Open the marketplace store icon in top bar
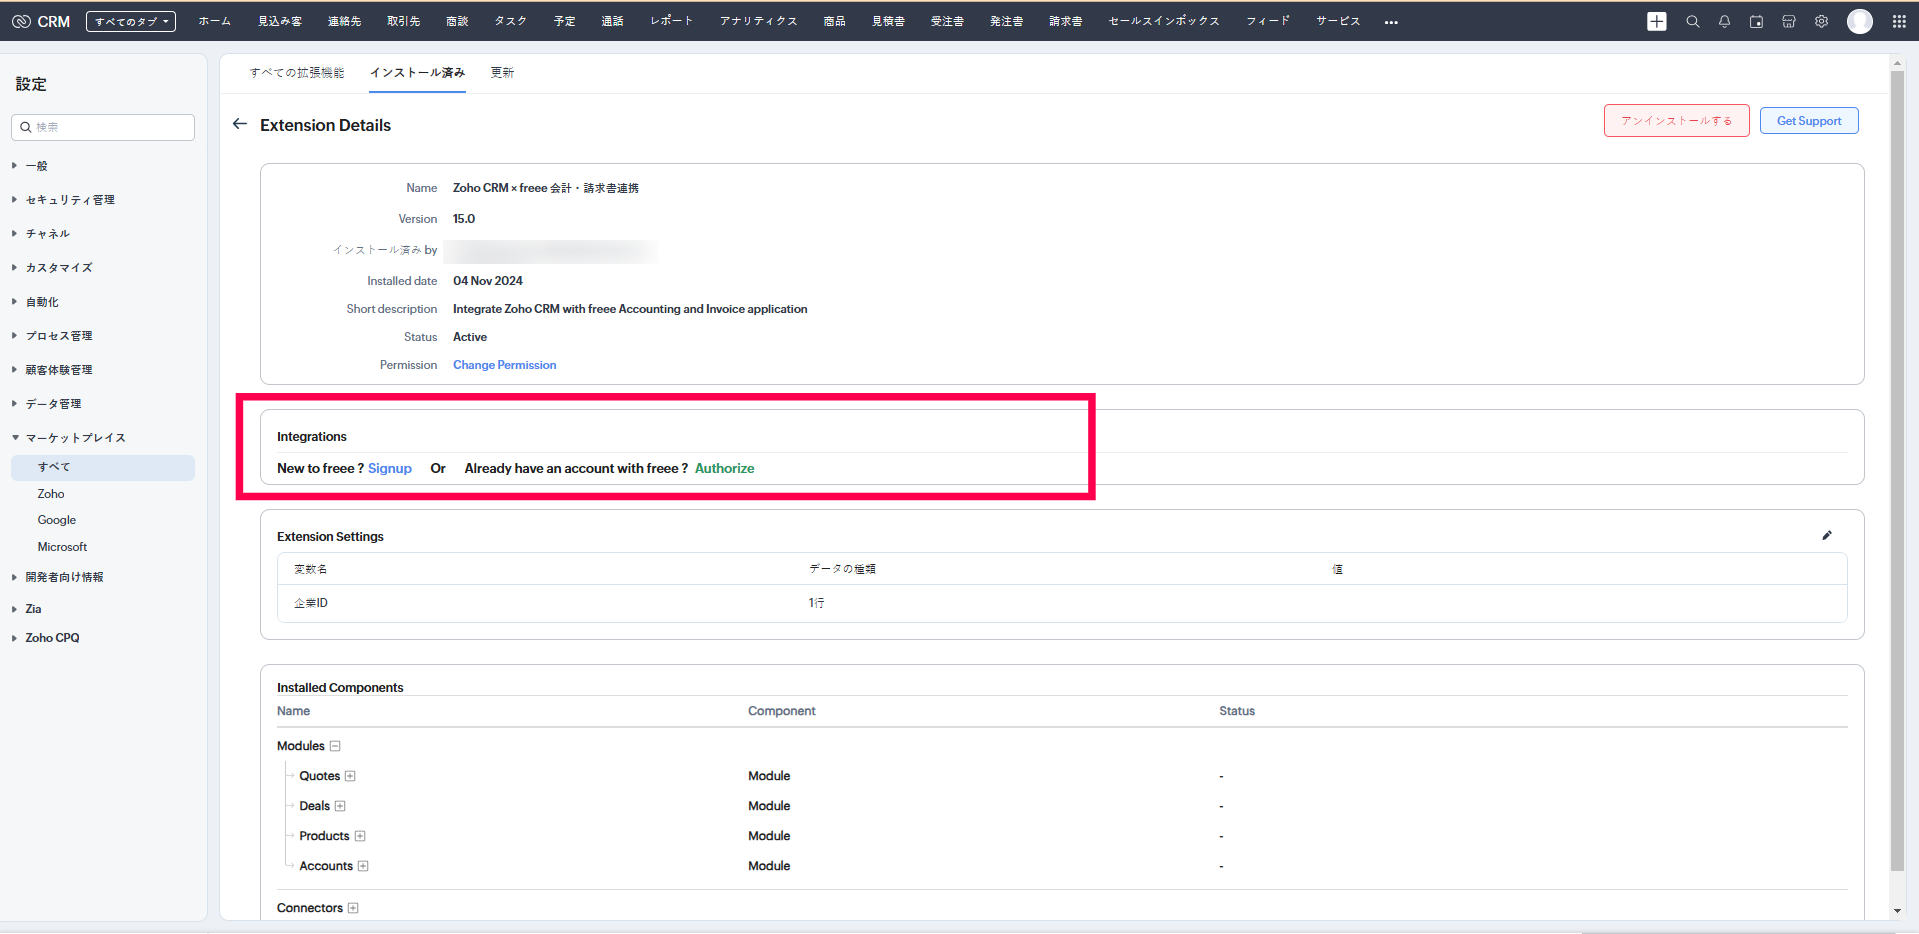1919x934 pixels. 1789,21
